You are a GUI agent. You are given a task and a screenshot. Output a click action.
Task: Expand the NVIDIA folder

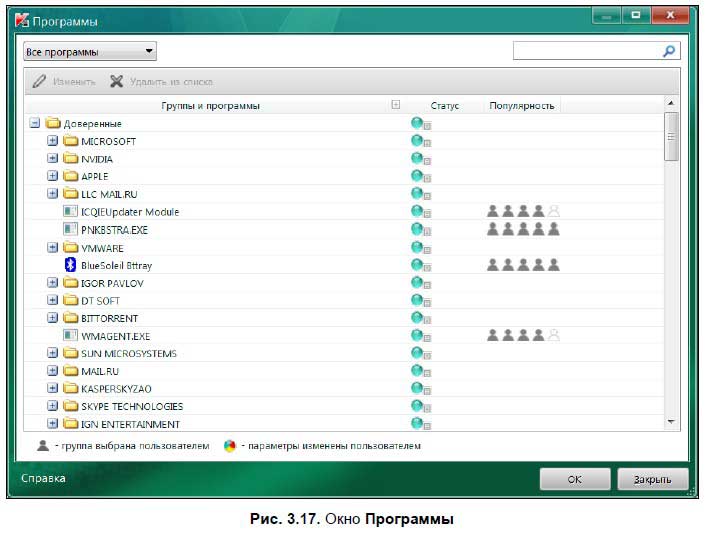(x=53, y=158)
